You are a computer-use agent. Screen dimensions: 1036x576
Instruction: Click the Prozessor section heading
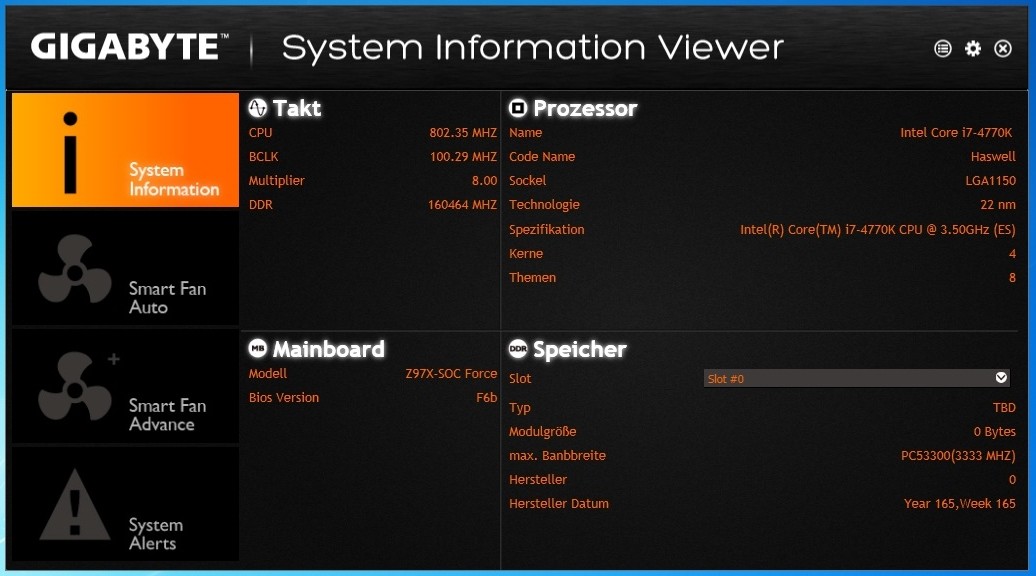tap(585, 108)
